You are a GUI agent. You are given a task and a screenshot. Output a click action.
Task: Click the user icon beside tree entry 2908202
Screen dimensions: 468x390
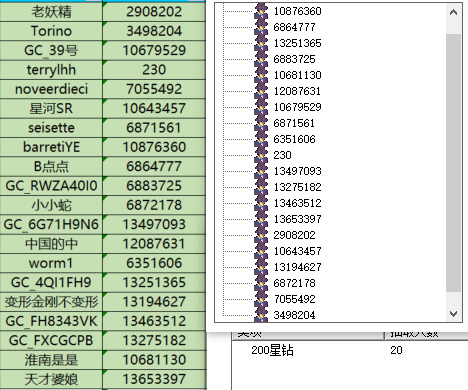pos(261,235)
